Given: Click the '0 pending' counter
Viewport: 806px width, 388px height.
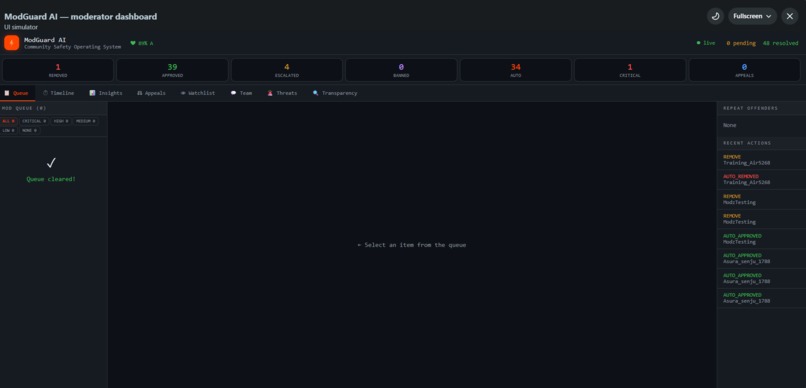Looking at the screenshot, I should 741,43.
